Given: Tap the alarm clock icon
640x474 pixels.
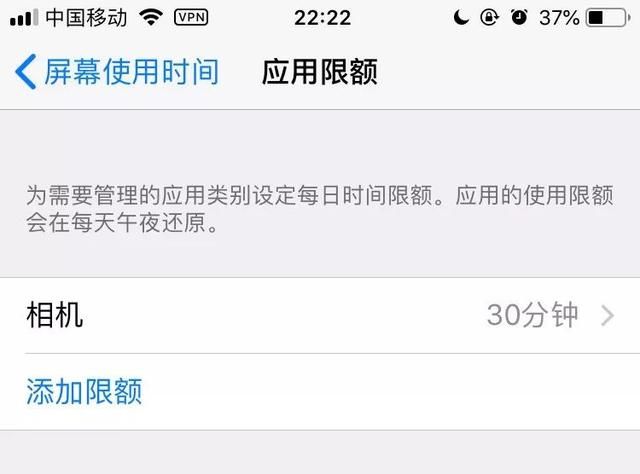Looking at the screenshot, I should (519, 17).
